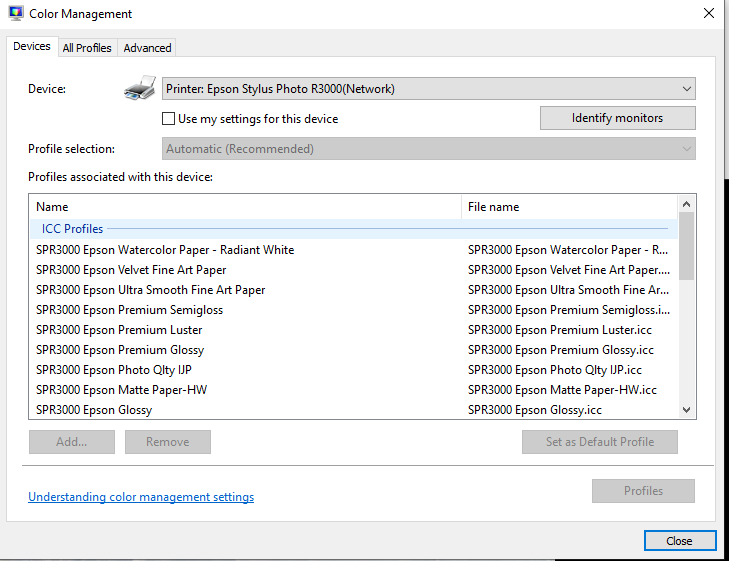Select the Devices tab
The width and height of the screenshot is (729, 561).
[x=32, y=47]
